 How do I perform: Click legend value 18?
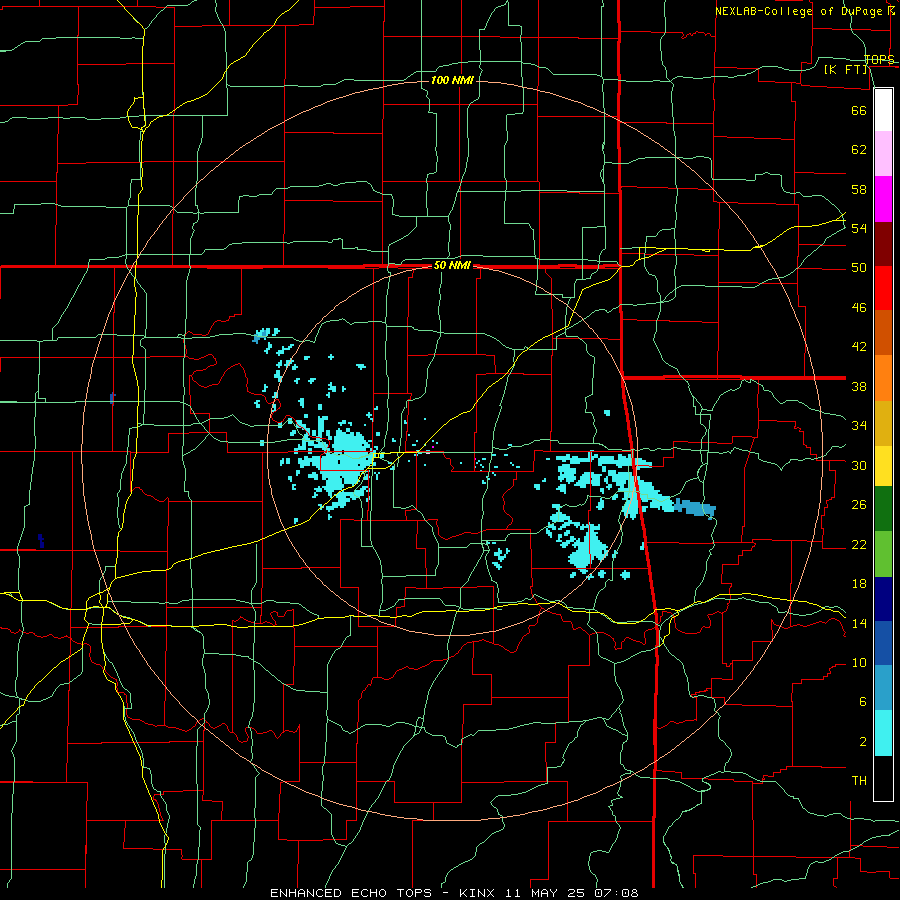tap(859, 584)
